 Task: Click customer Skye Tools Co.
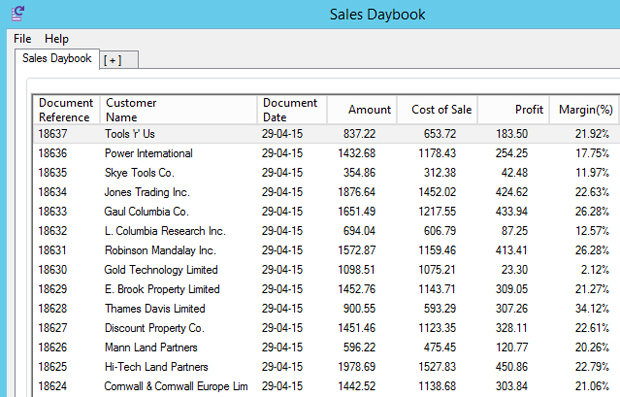pyautogui.click(x=139, y=173)
